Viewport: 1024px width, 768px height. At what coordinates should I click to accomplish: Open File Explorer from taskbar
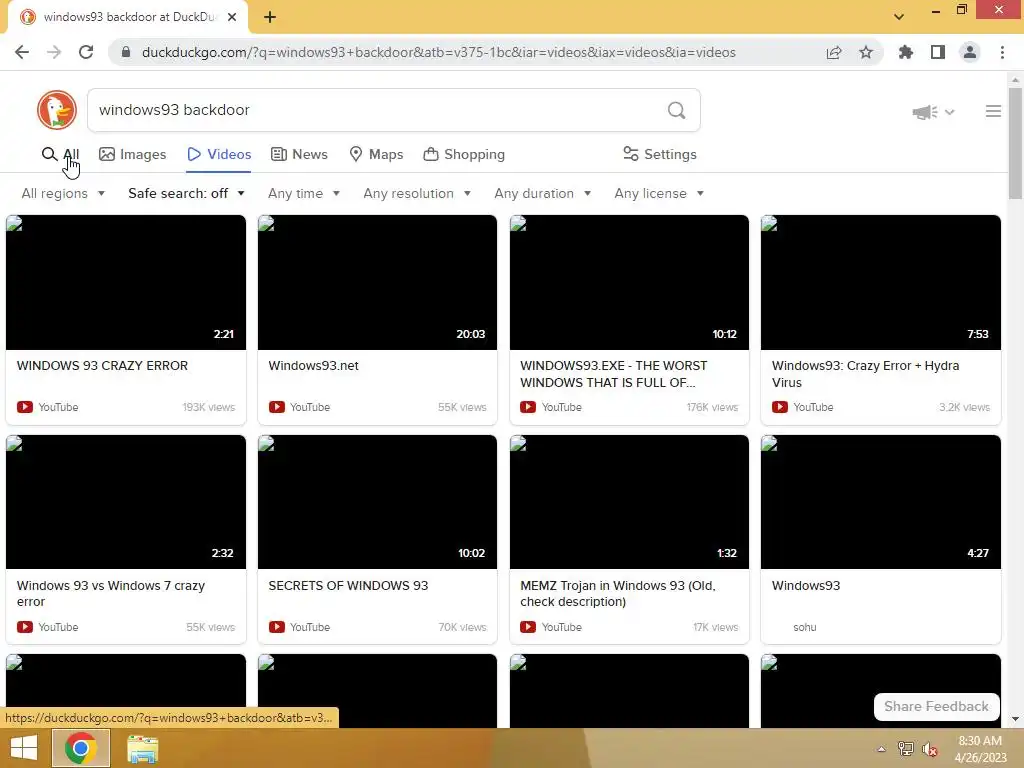142,749
